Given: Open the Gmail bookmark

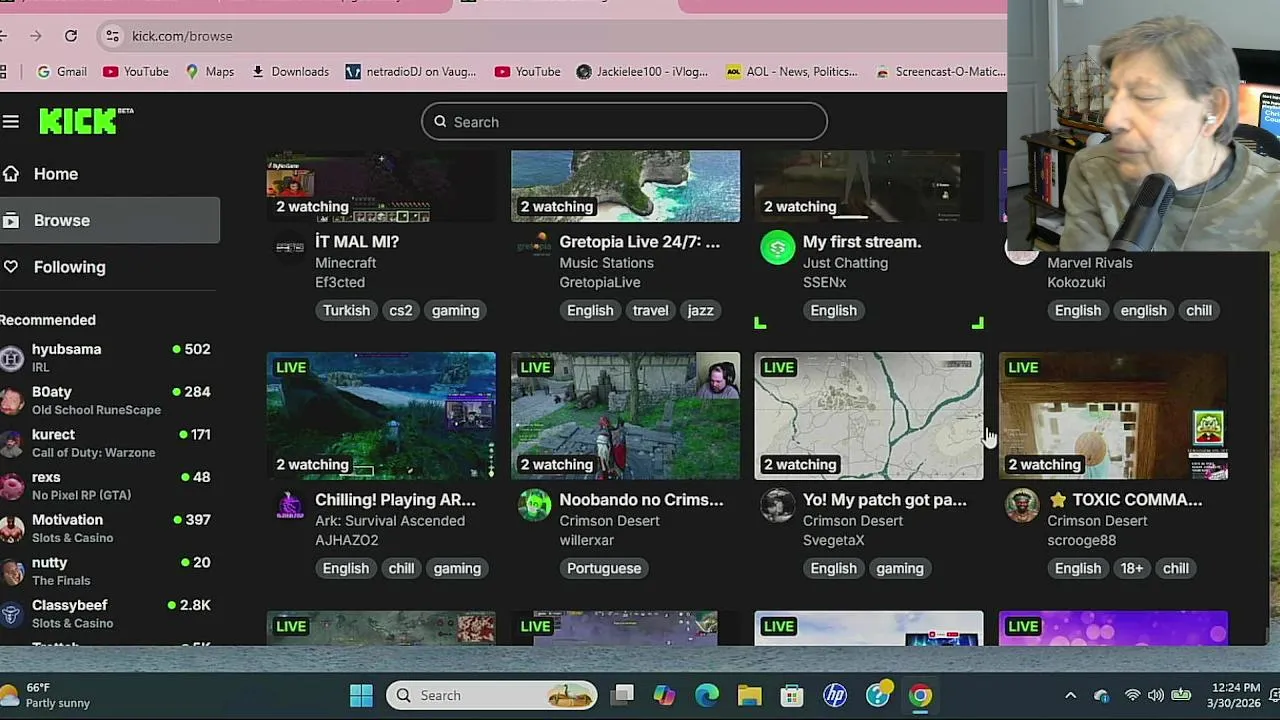Looking at the screenshot, I should point(61,72).
